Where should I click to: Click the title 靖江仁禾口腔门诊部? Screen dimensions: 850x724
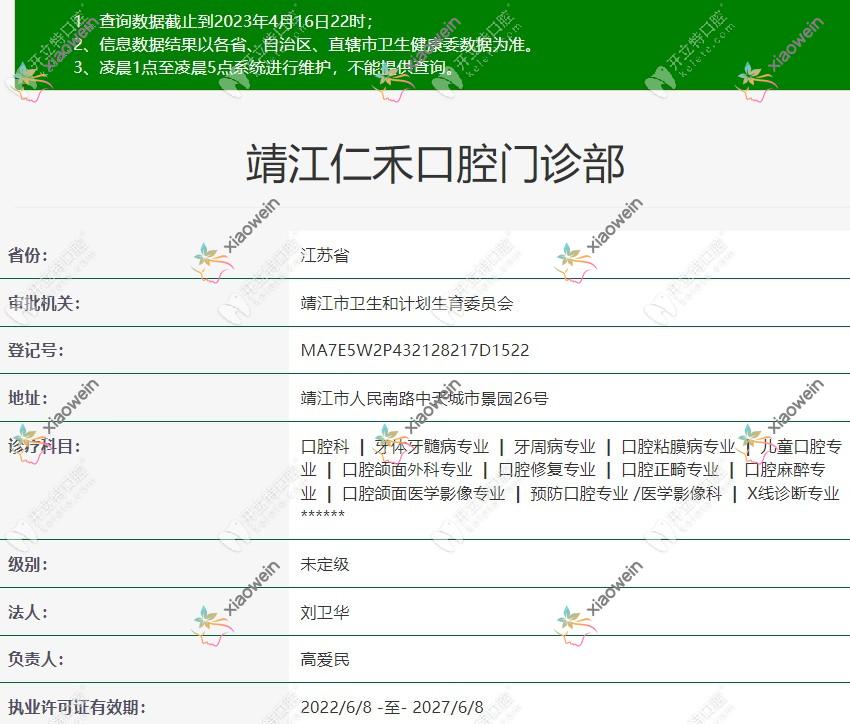[x=435, y=164]
